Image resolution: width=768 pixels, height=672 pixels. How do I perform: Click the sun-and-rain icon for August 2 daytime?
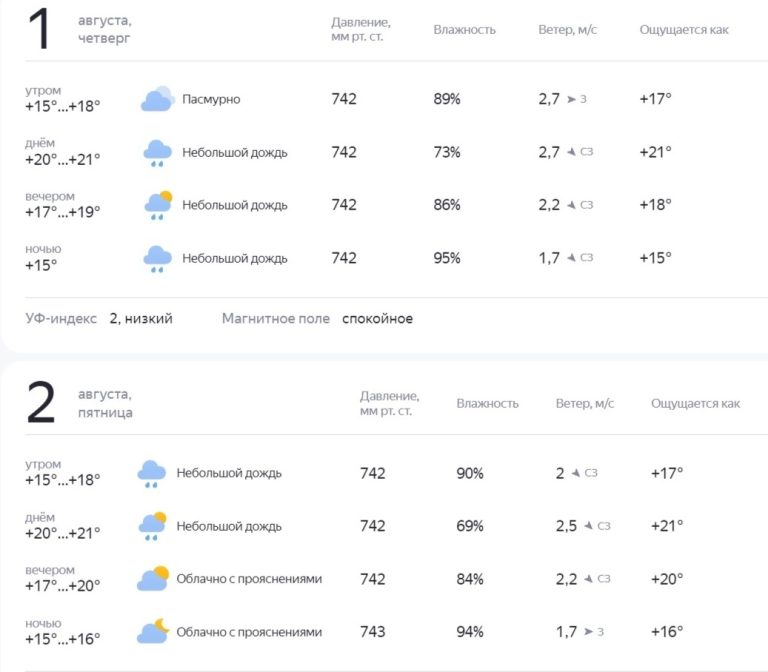(x=152, y=526)
